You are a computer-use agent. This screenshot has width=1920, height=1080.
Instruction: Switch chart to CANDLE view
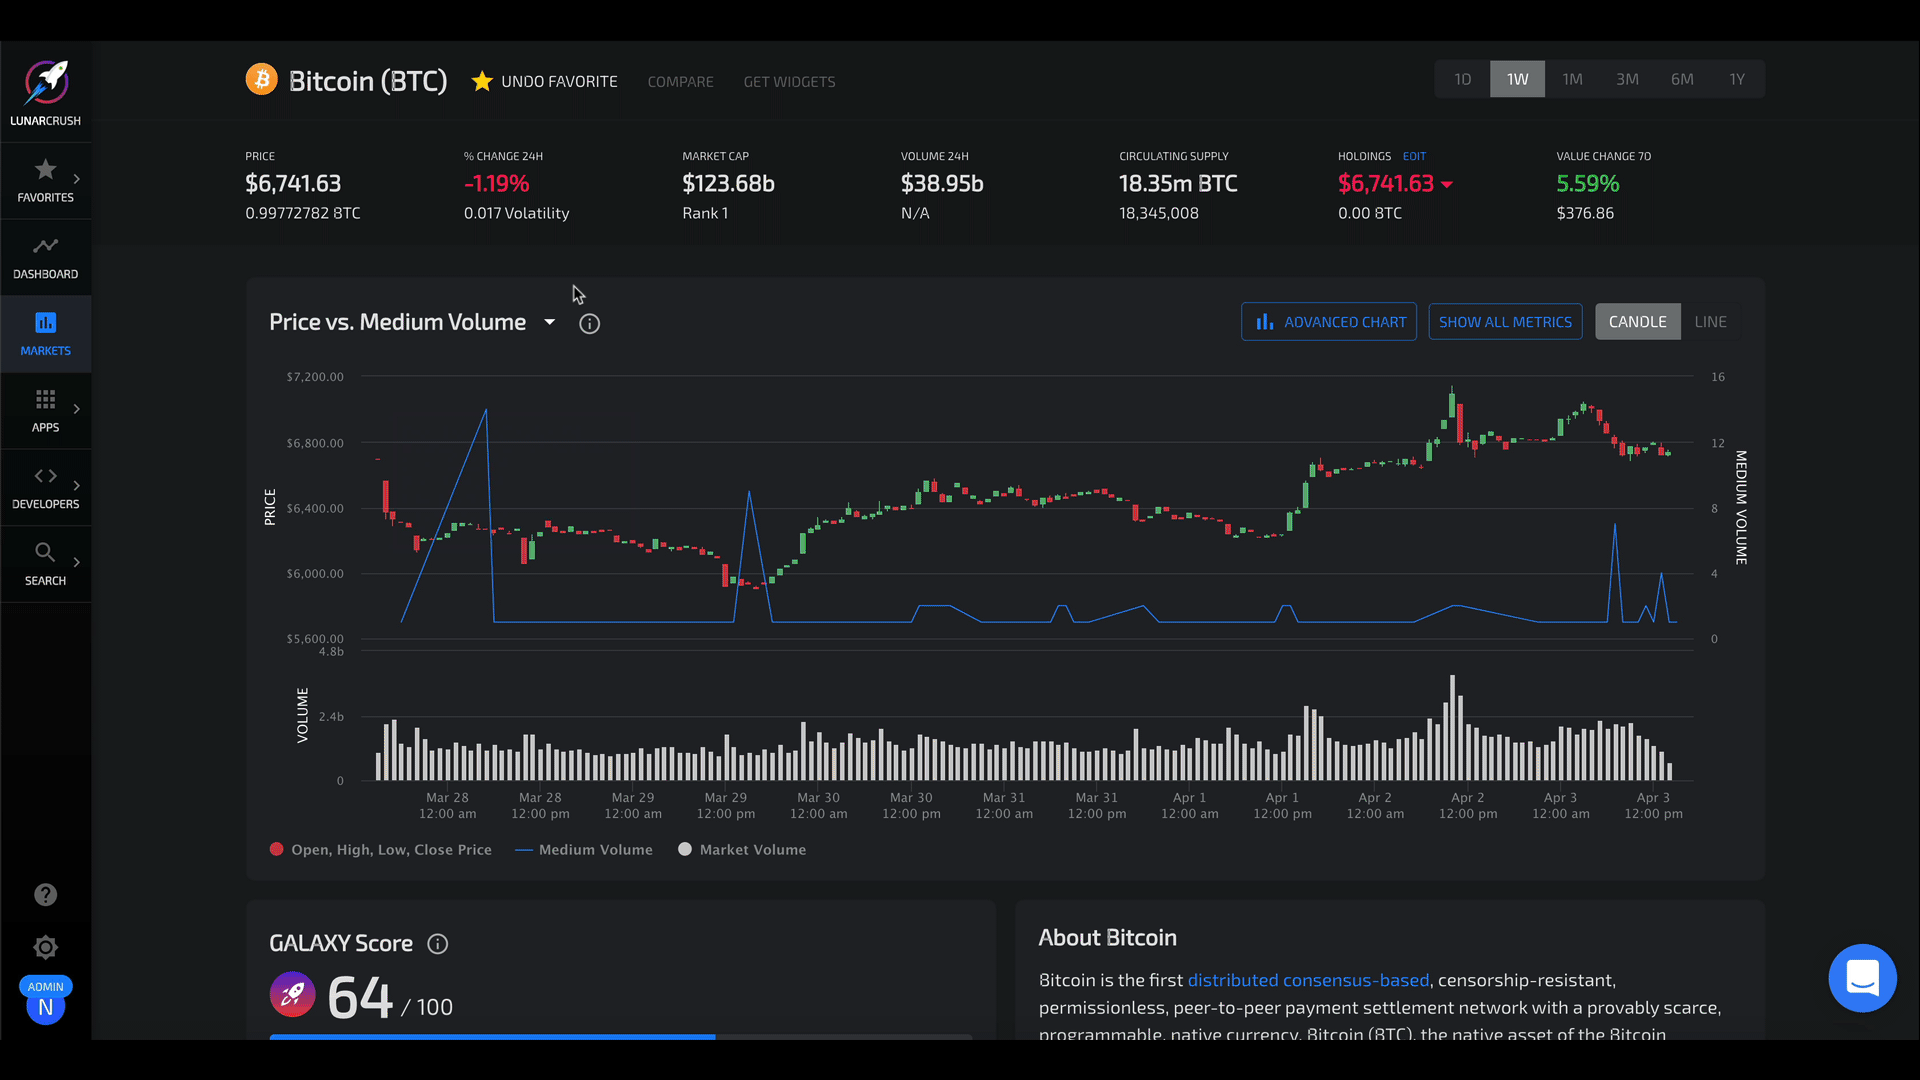tap(1637, 322)
